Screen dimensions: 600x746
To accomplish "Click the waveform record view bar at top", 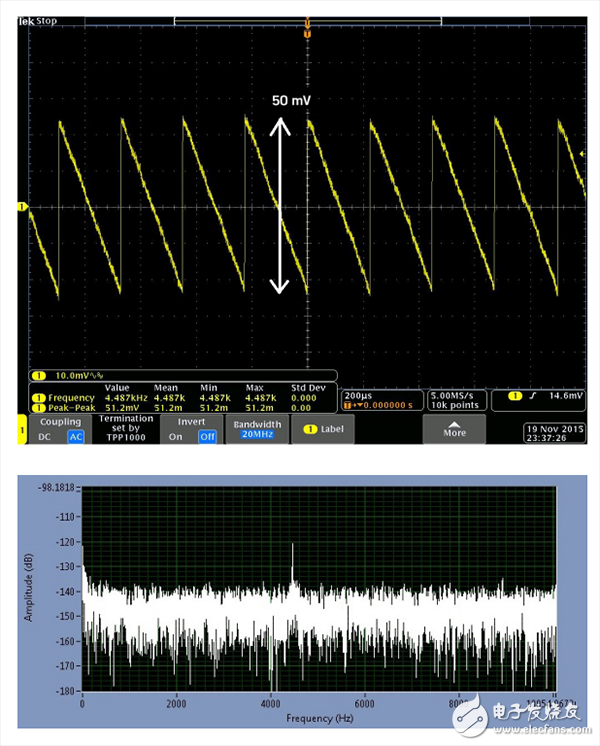I will point(308,19).
